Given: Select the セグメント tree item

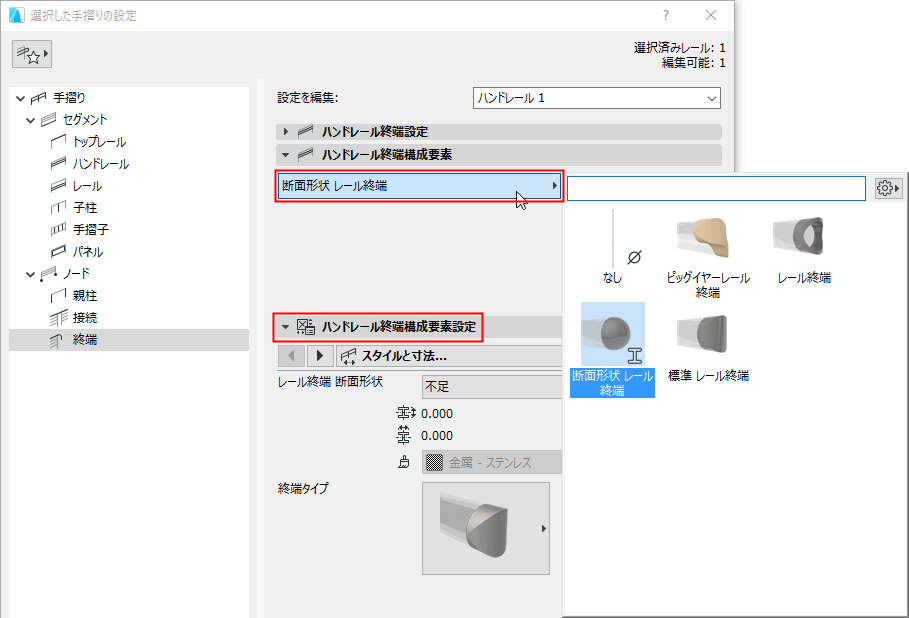Looking at the screenshot, I should pyautogui.click(x=85, y=119).
